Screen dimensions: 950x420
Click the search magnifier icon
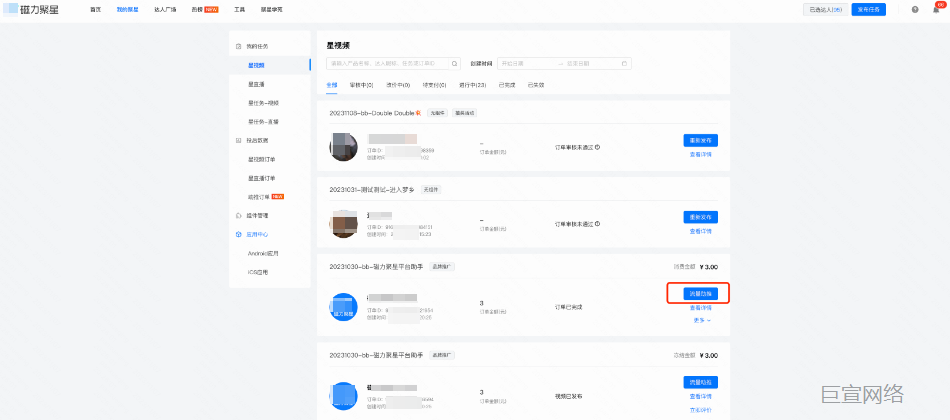[455, 63]
